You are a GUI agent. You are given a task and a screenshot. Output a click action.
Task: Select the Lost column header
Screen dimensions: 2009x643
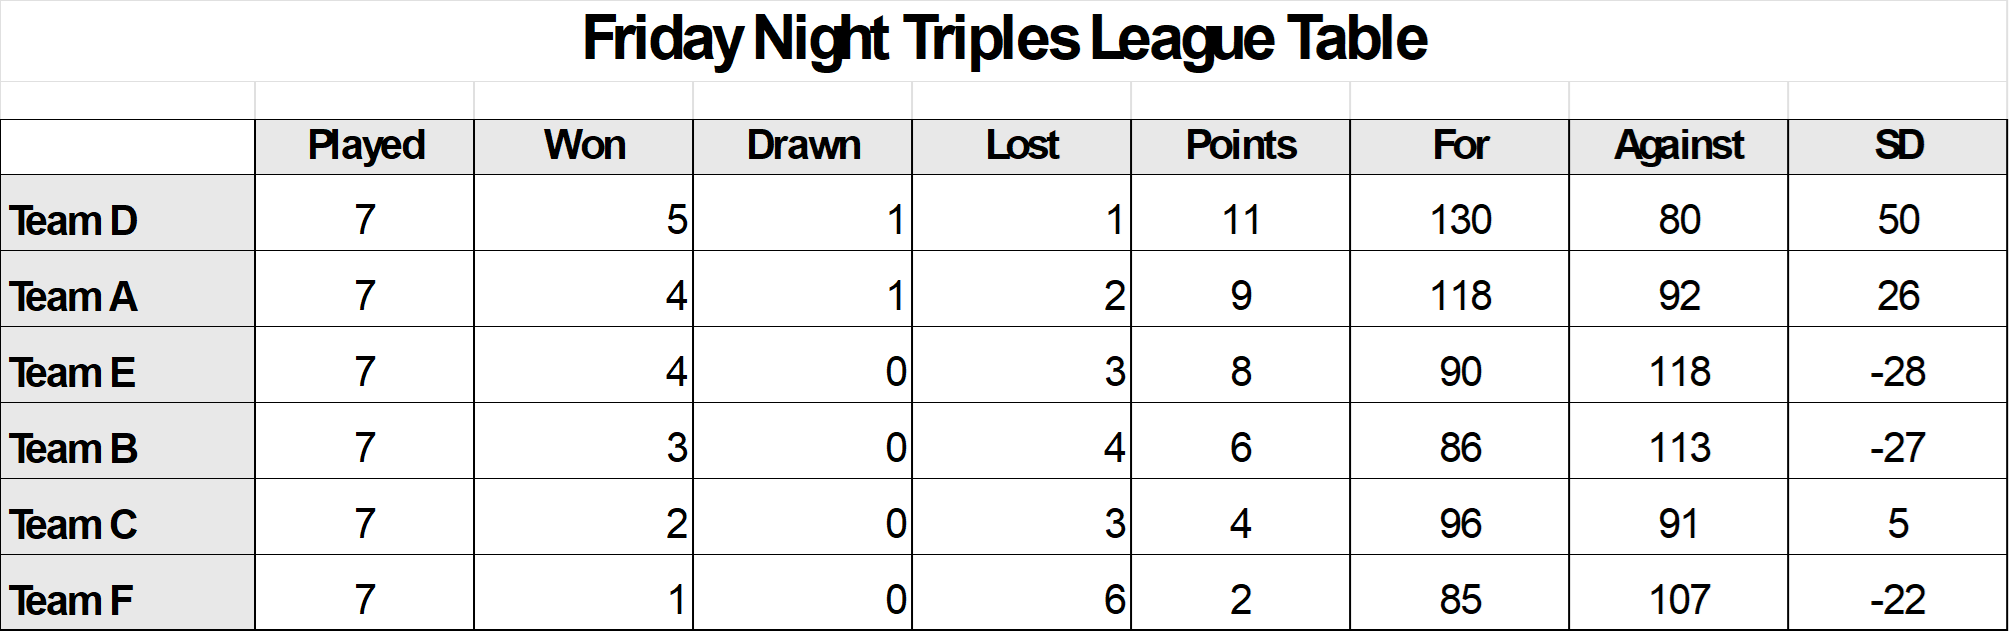click(x=1022, y=146)
